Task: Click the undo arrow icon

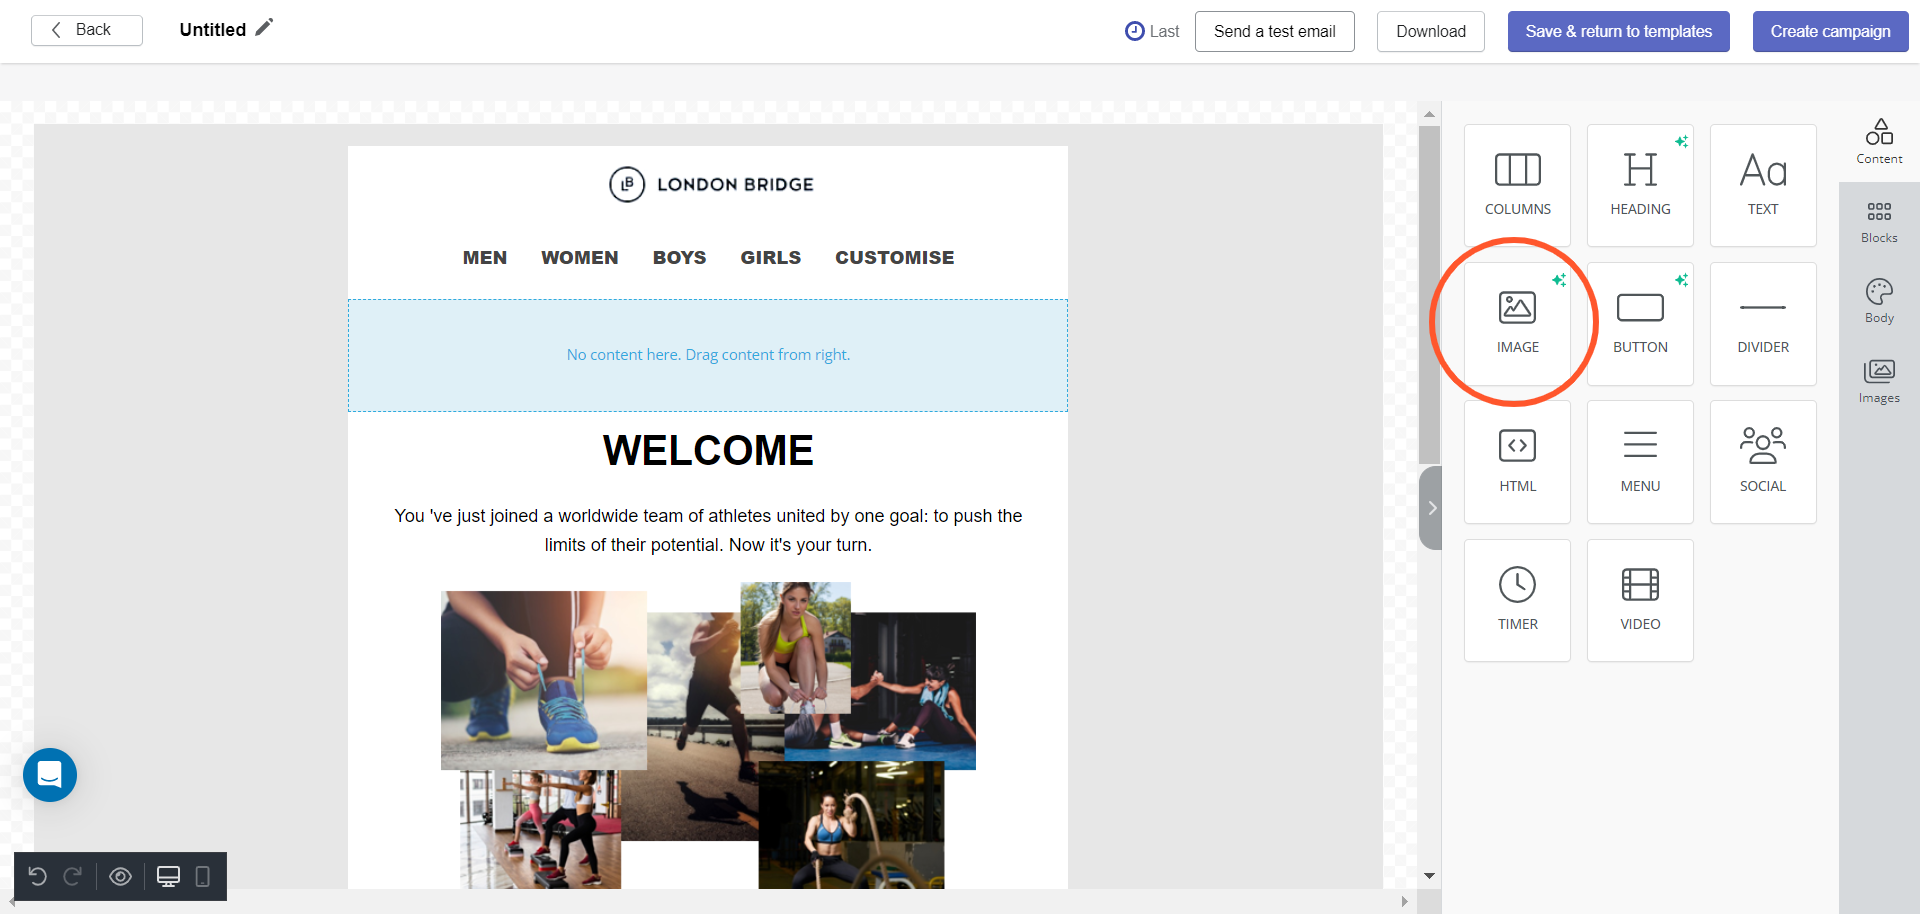Action: click(x=38, y=877)
